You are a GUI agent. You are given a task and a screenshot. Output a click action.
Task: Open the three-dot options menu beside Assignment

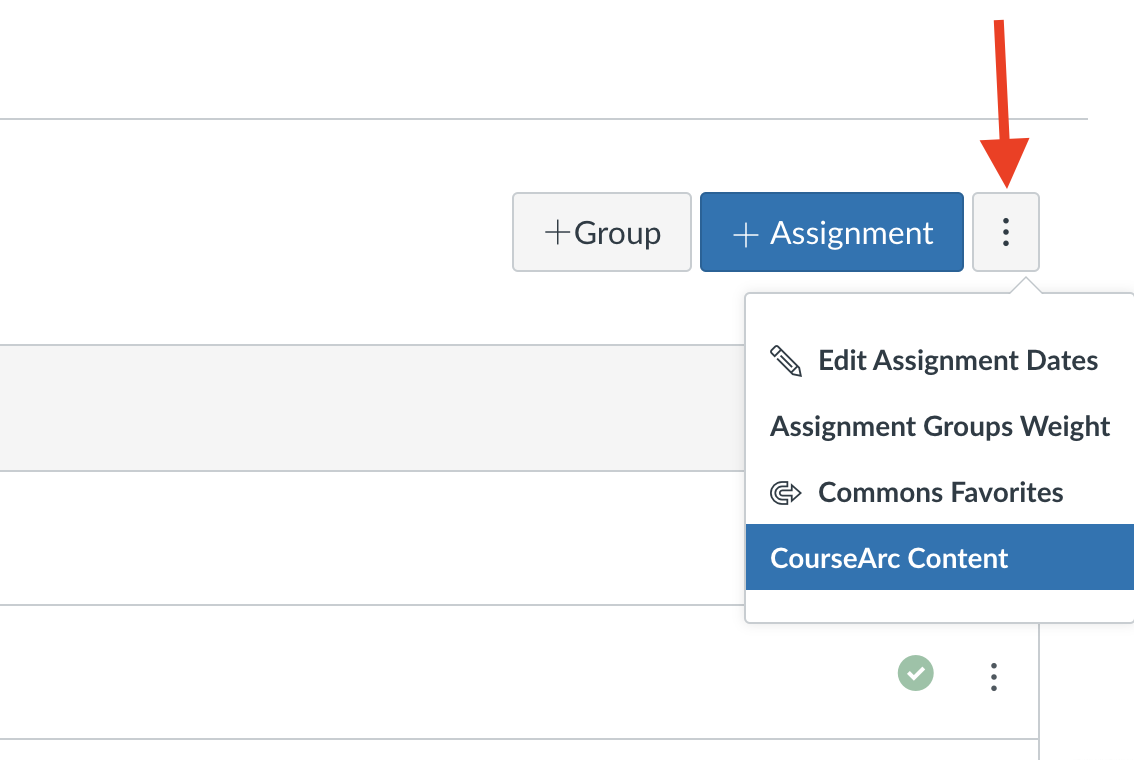1005,232
